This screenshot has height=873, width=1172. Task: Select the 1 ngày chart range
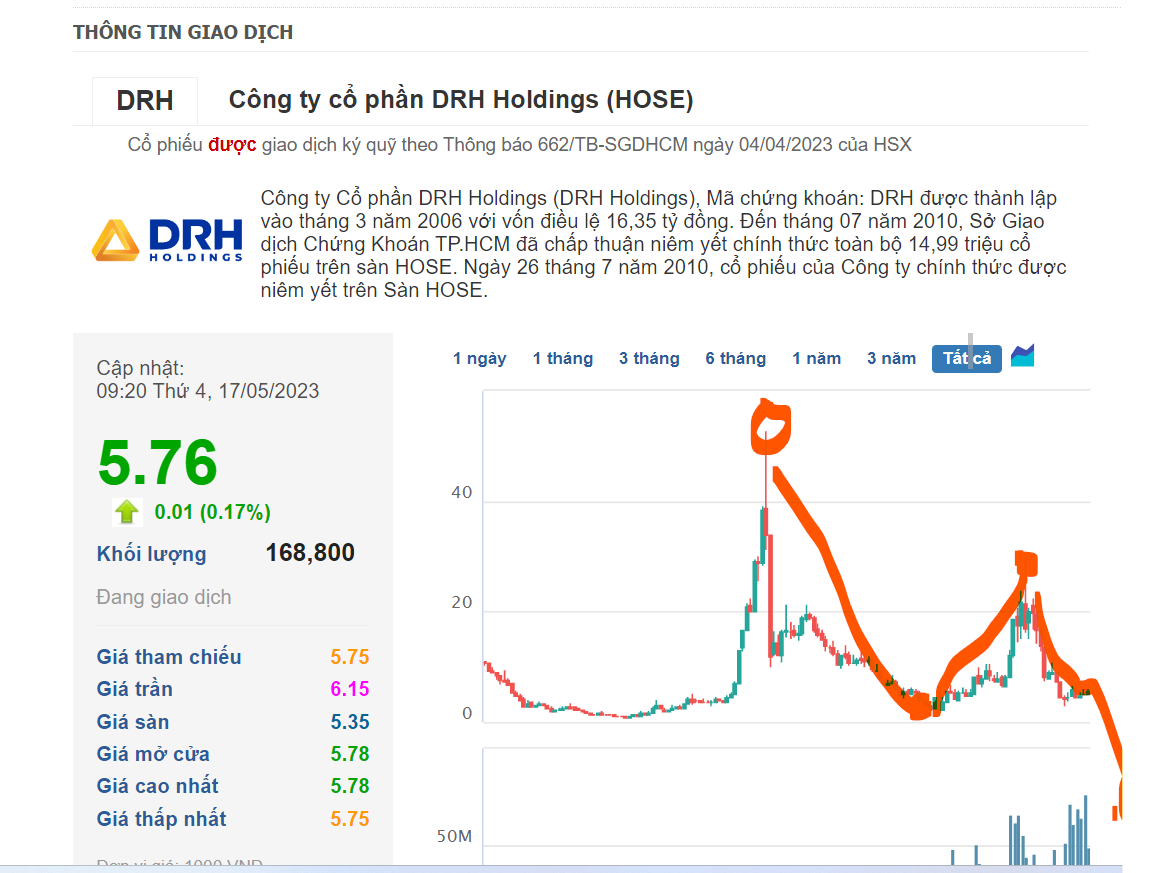(x=479, y=359)
